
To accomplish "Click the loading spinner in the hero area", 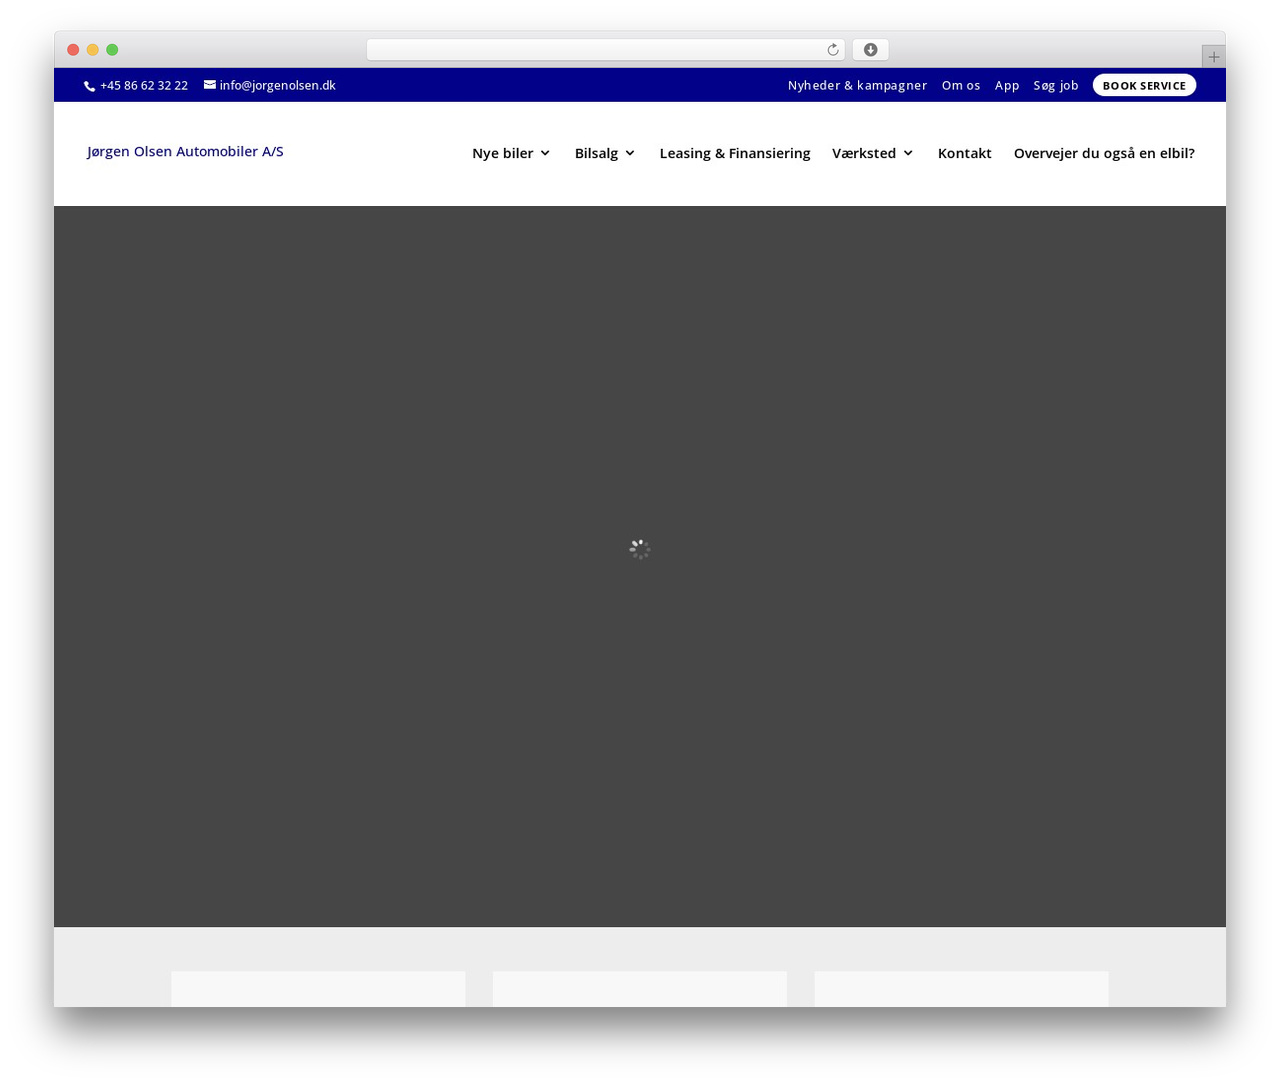I will [640, 549].
